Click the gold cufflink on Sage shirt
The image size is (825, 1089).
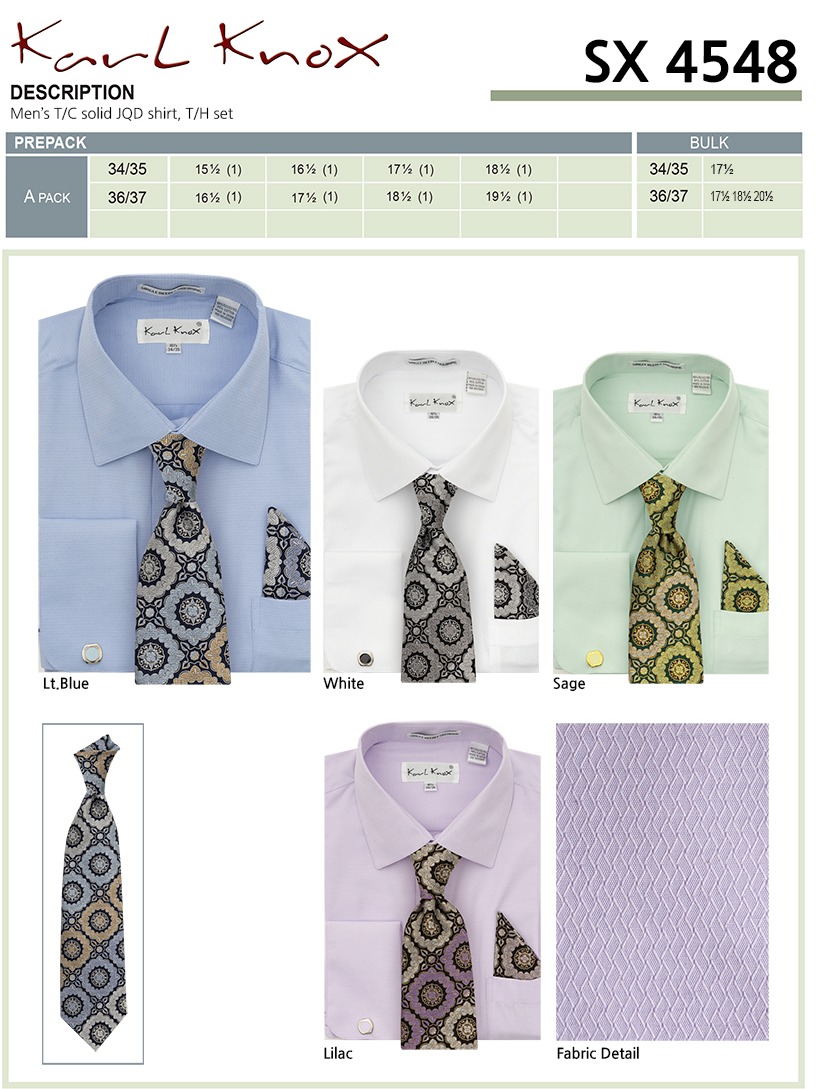[595, 658]
